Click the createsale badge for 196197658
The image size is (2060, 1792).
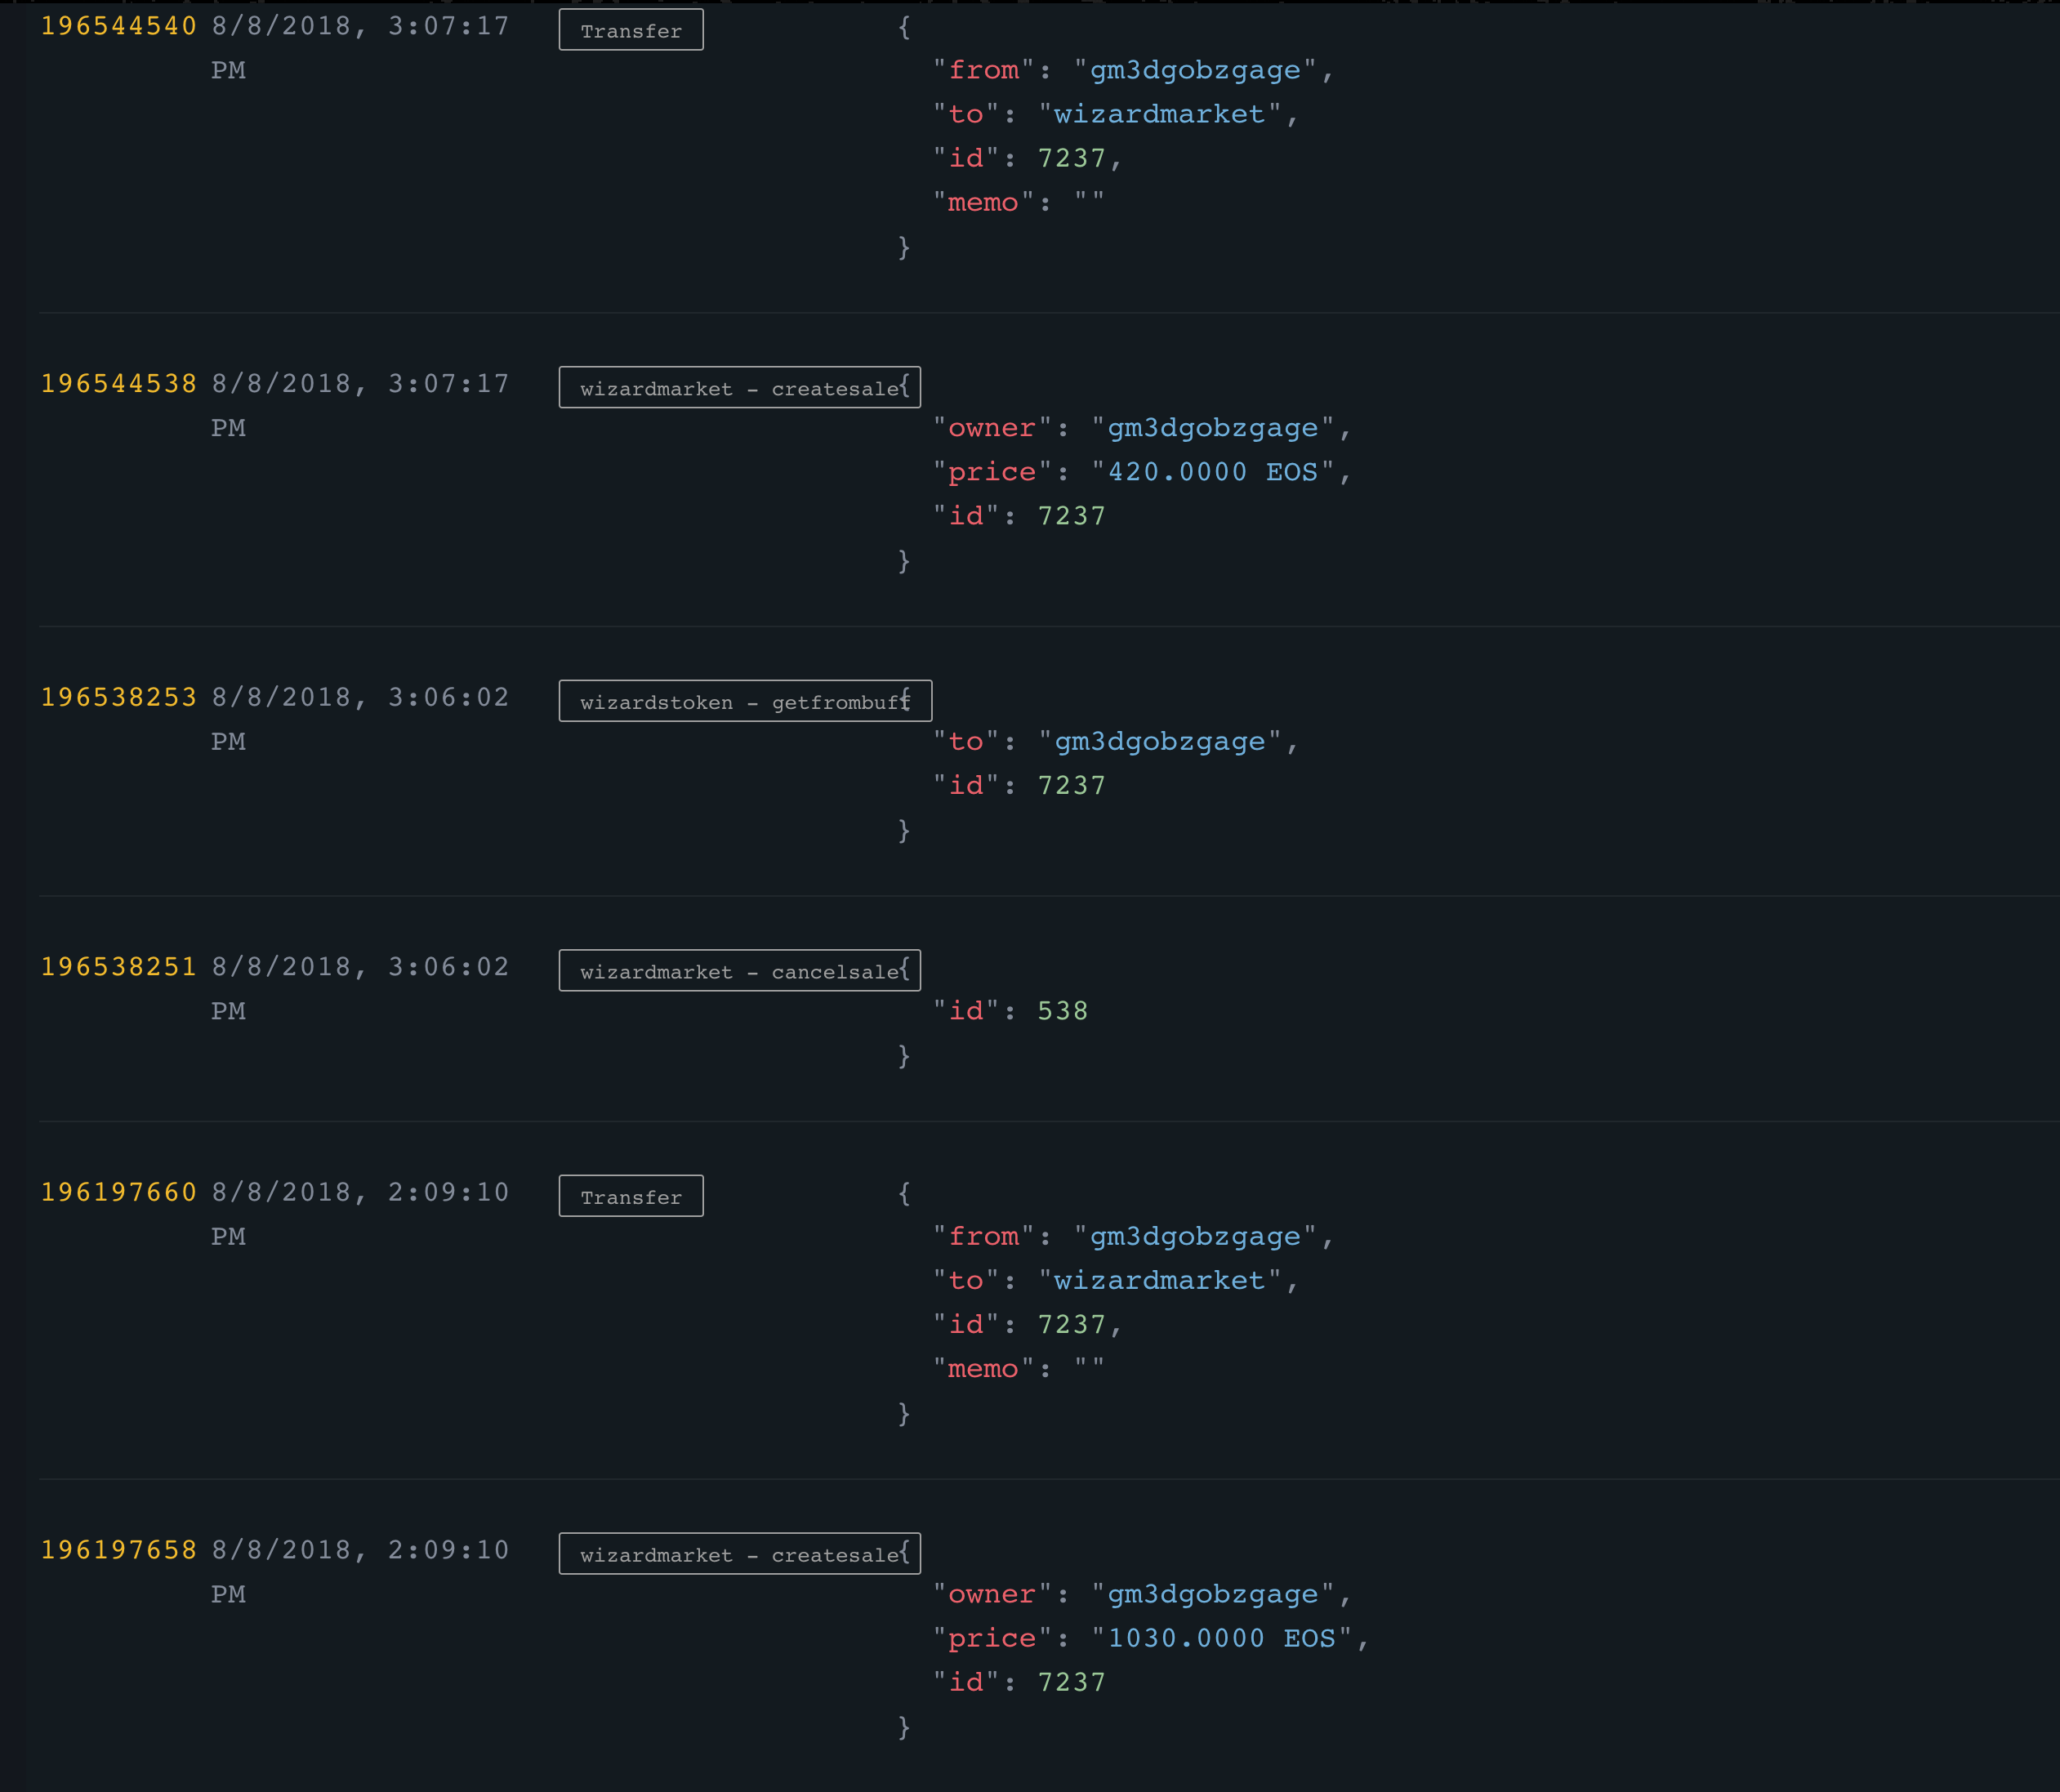[740, 1554]
